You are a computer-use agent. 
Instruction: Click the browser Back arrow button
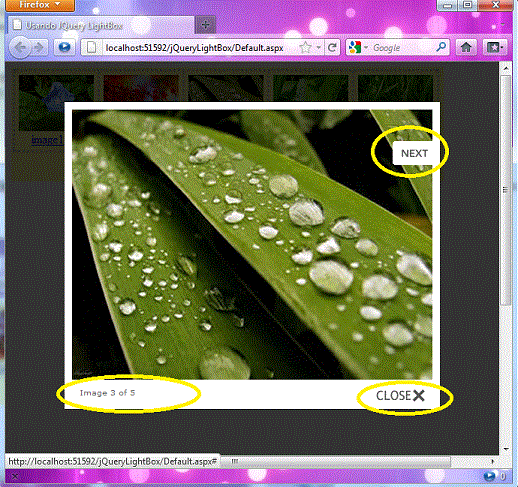pos(20,48)
